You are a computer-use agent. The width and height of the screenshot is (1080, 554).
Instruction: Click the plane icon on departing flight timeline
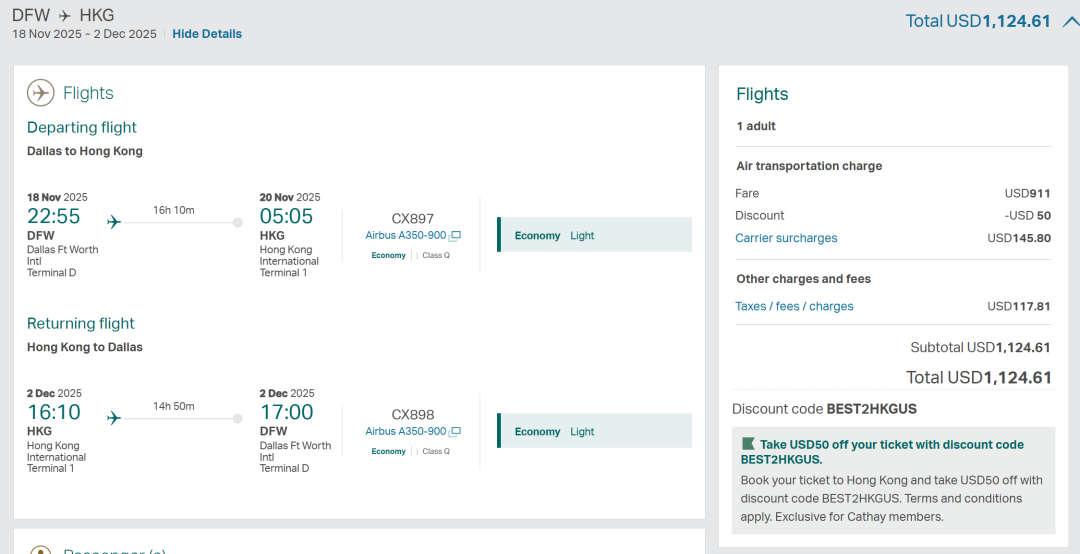(x=114, y=222)
